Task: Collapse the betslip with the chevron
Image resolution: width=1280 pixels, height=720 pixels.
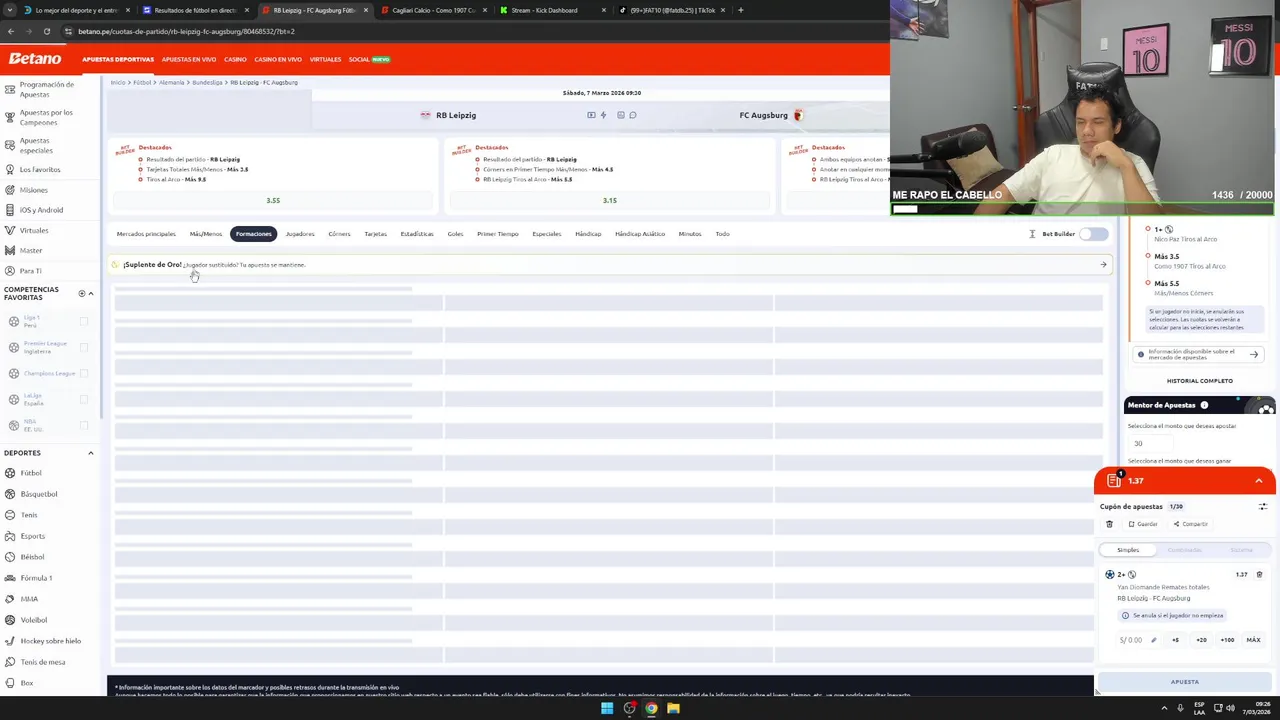Action: [1259, 481]
